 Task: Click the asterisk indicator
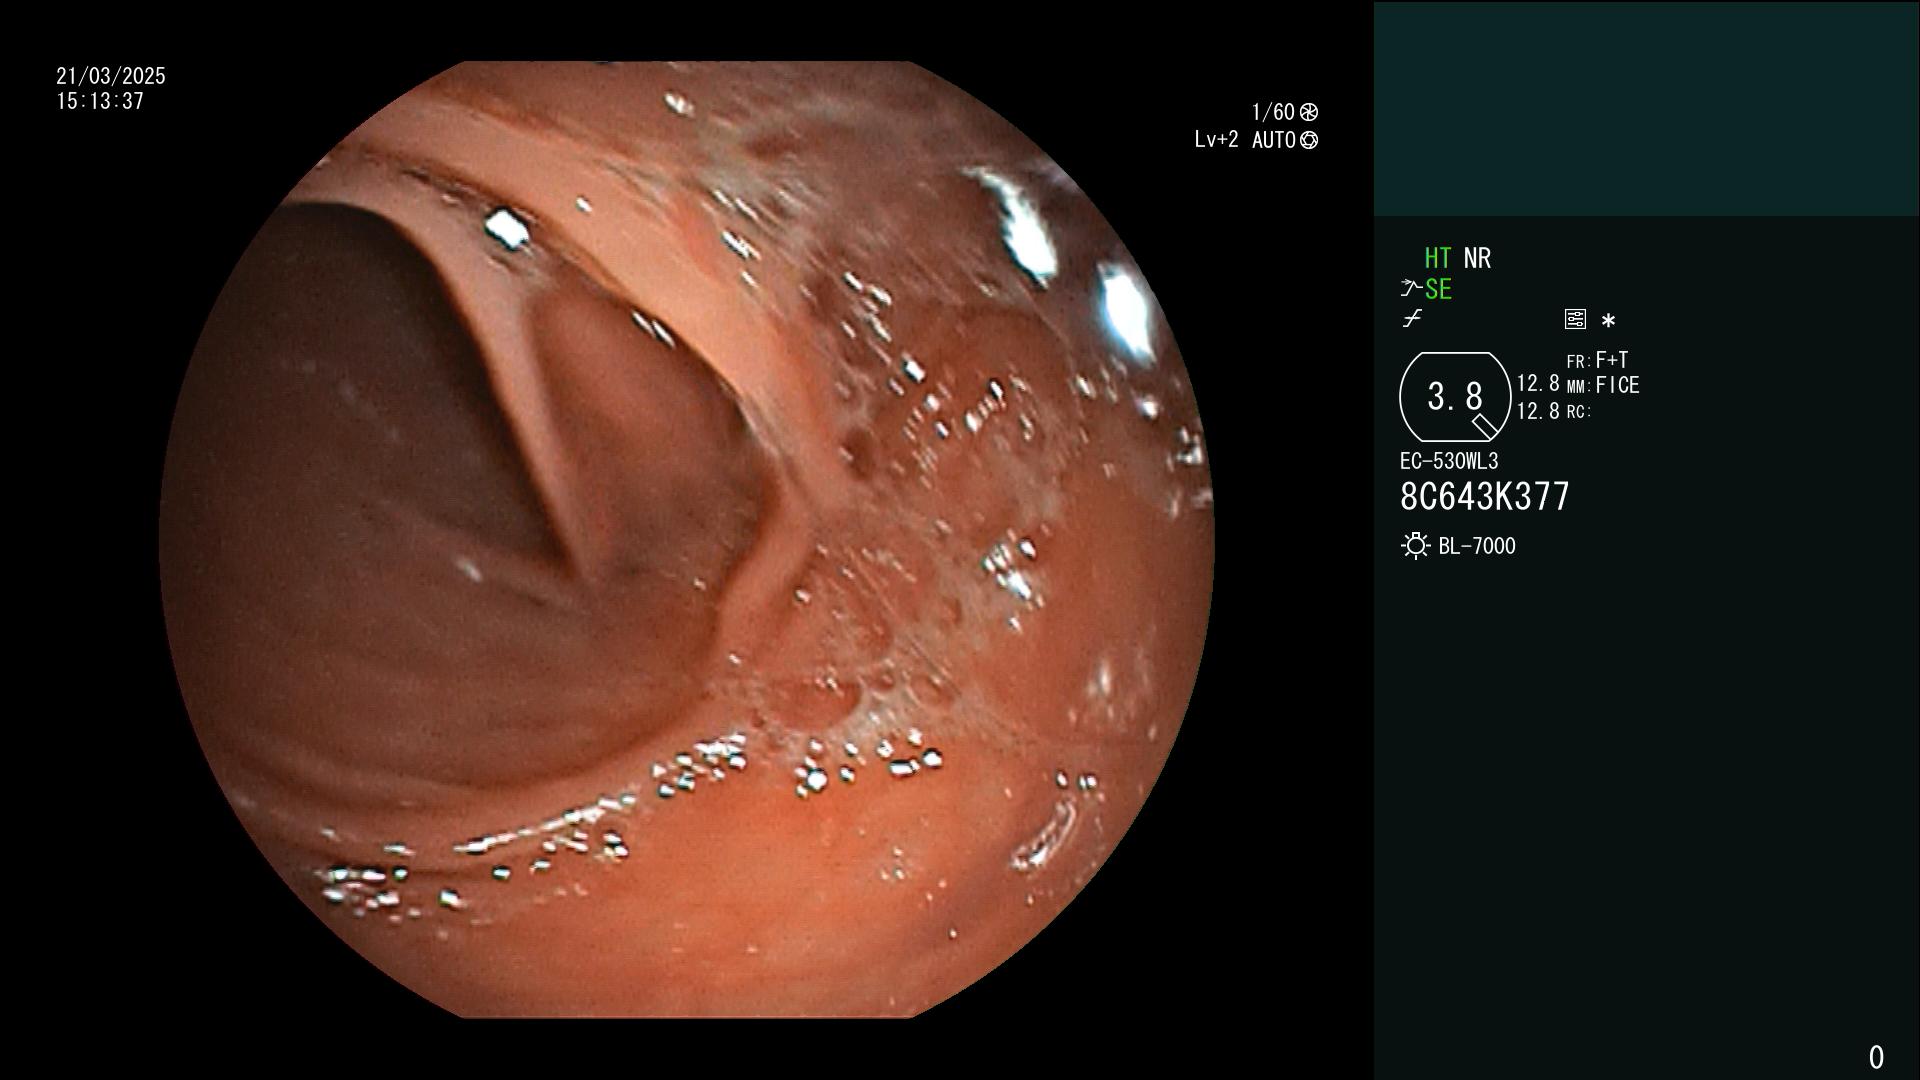(1608, 321)
